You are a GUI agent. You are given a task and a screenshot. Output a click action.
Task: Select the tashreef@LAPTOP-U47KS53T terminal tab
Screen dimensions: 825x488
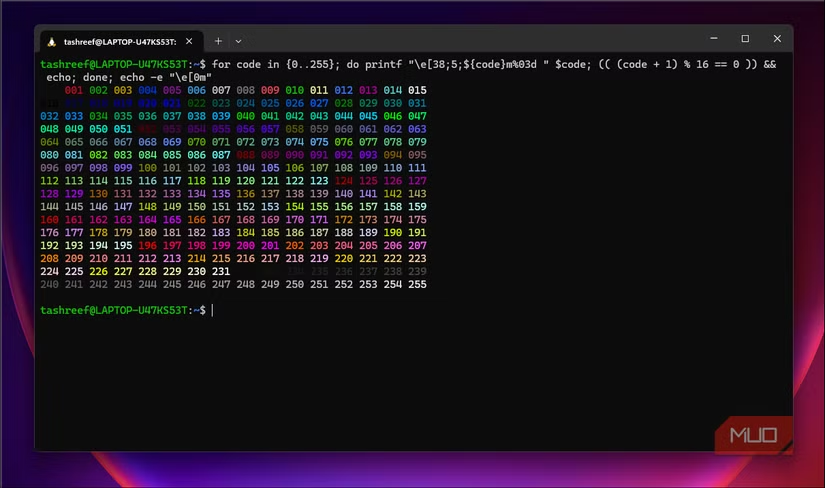[119, 41]
